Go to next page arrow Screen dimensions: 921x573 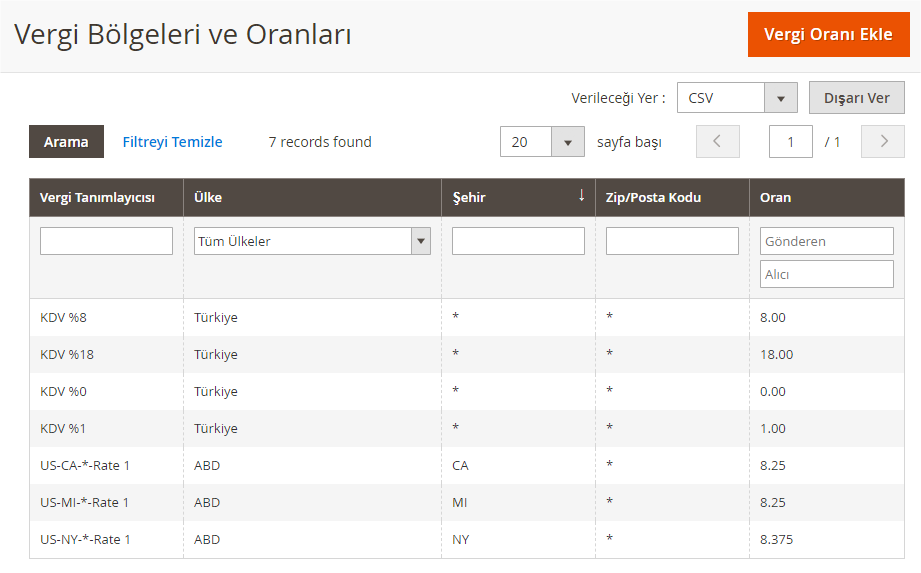pyautogui.click(x=883, y=141)
